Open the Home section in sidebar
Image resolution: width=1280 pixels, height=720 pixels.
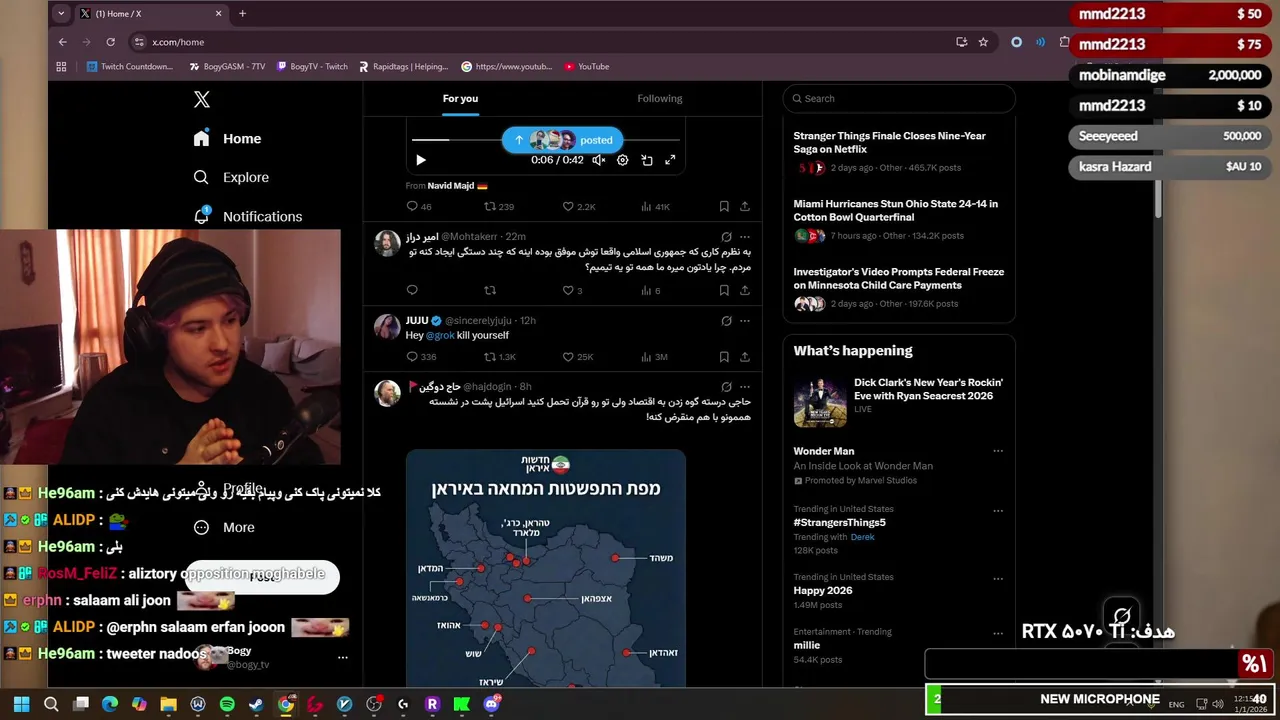coord(227,139)
